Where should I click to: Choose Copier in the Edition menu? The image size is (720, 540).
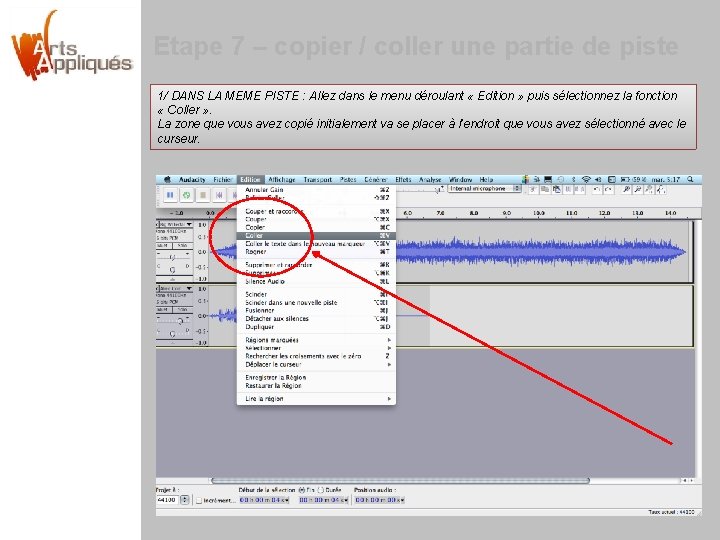coord(316,227)
